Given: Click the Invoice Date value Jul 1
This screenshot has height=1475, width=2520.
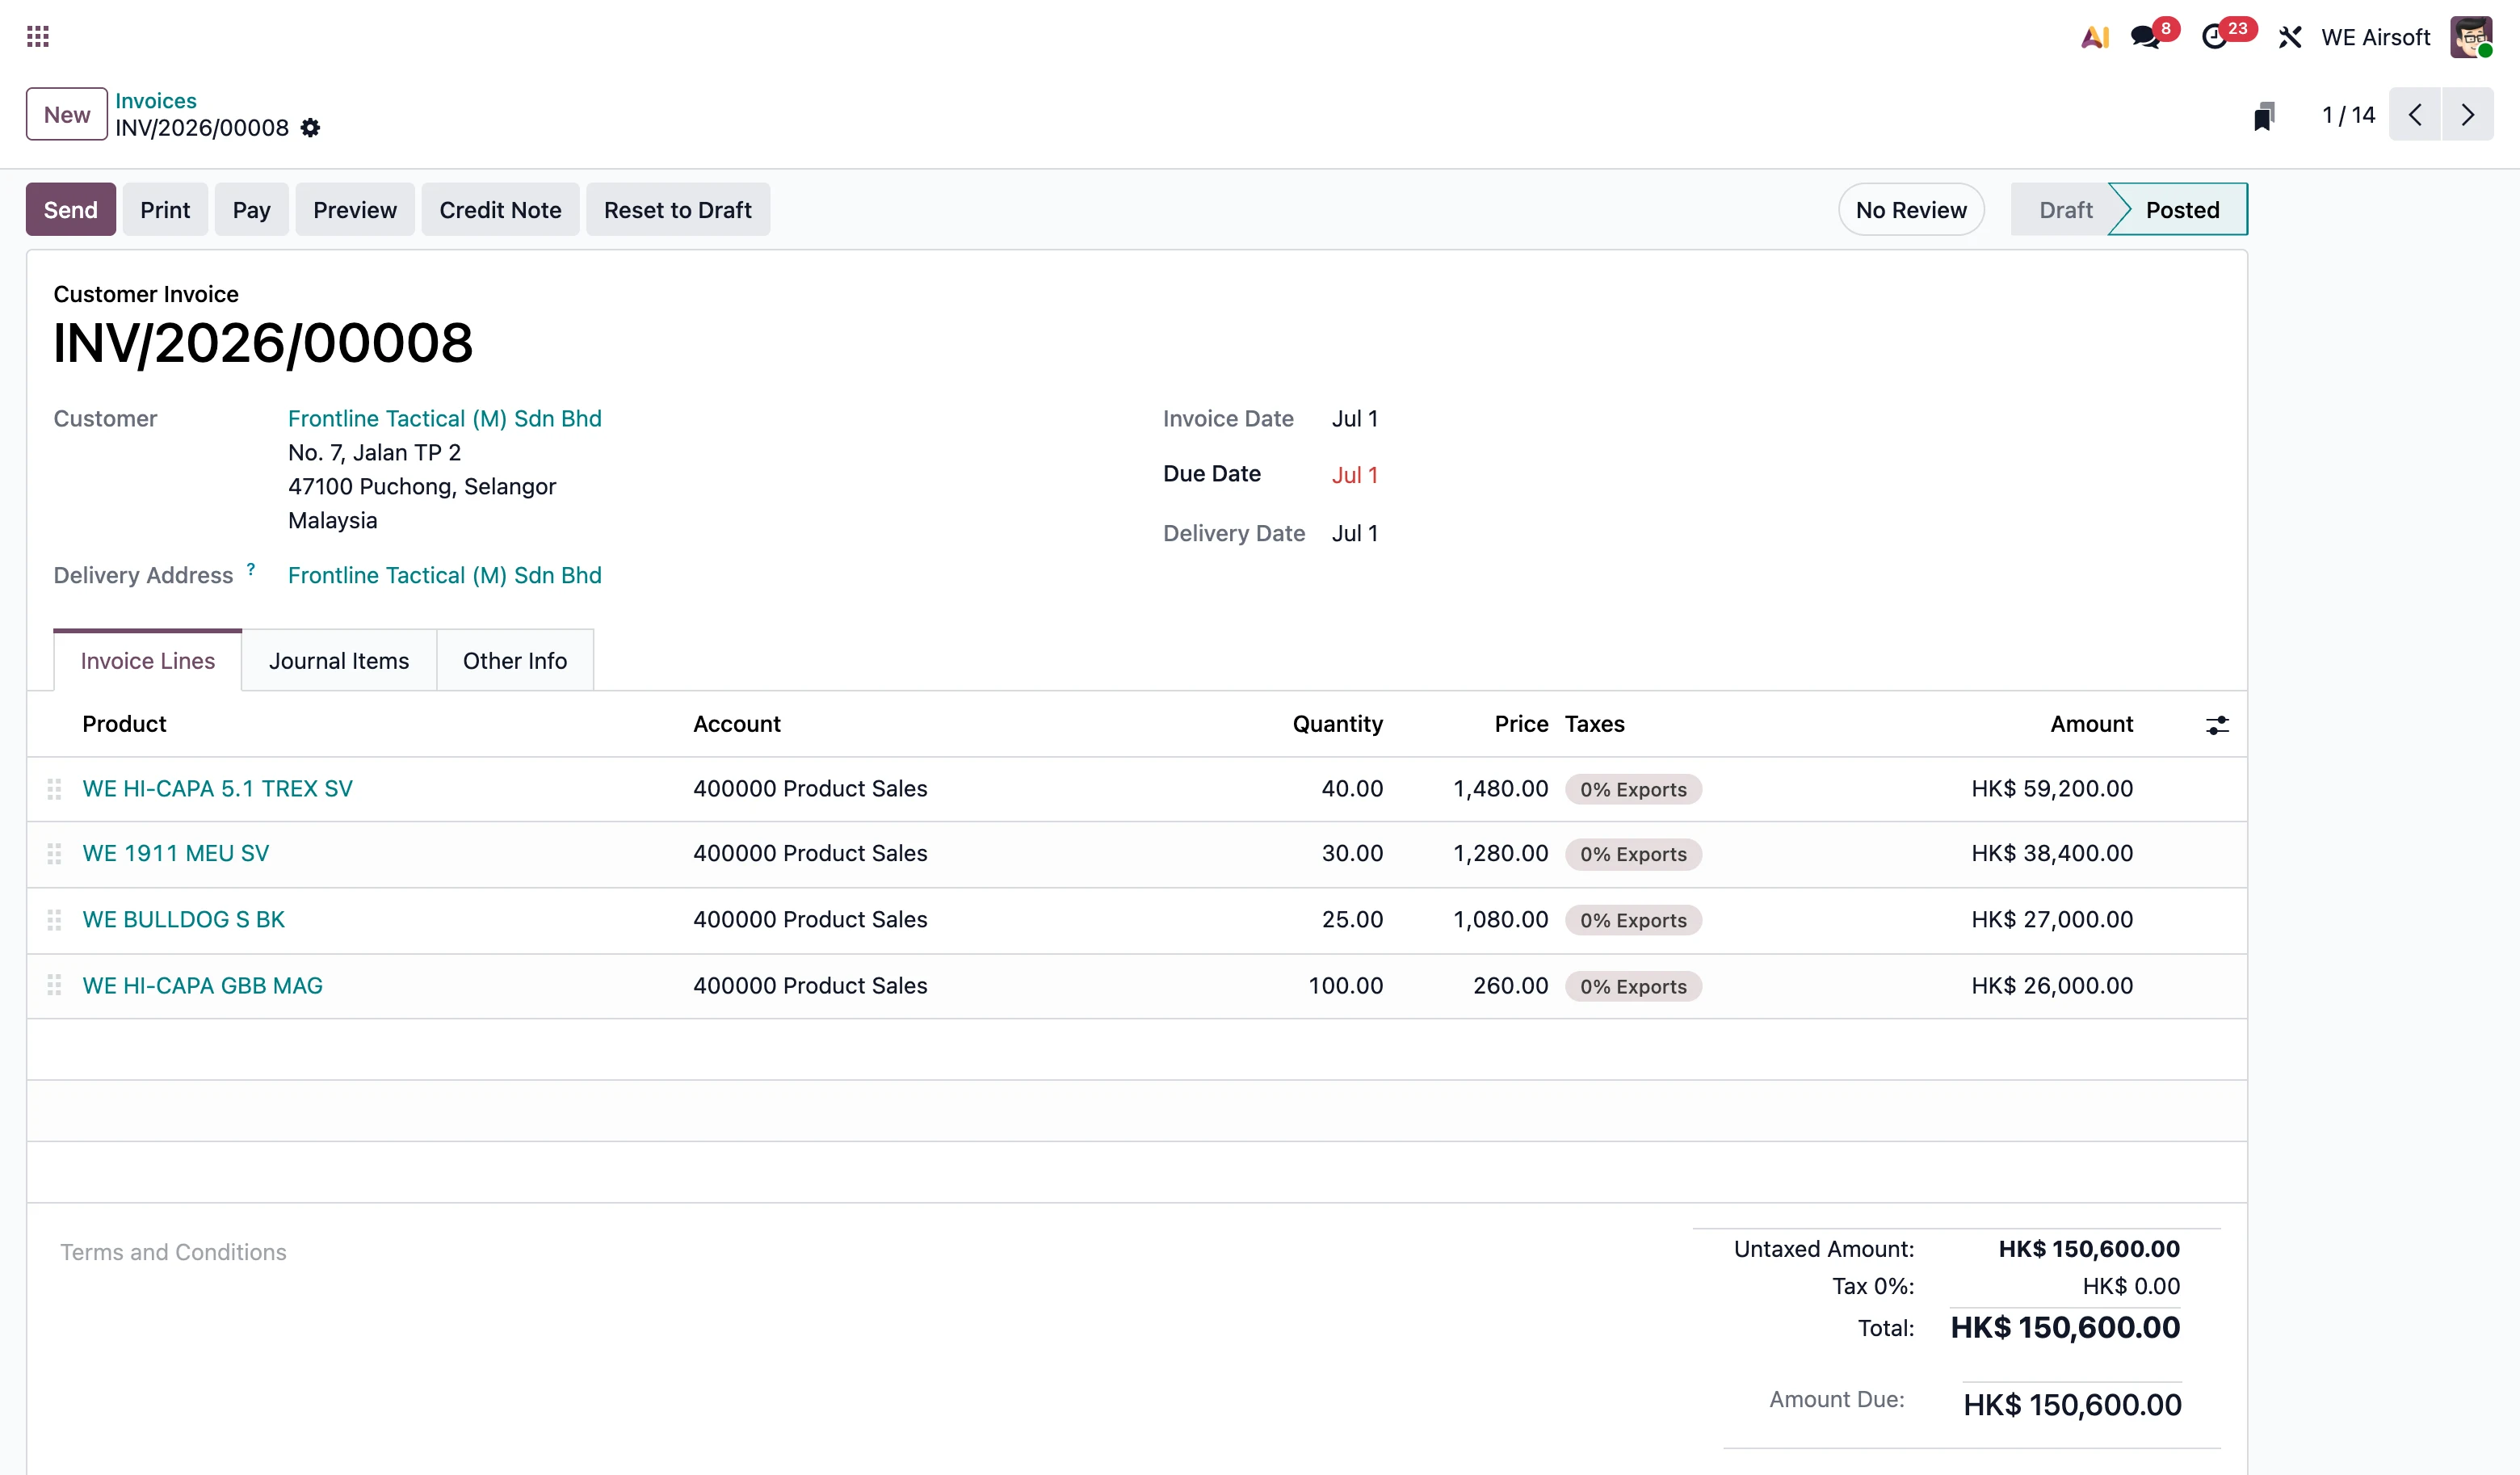Looking at the screenshot, I should coord(1355,418).
